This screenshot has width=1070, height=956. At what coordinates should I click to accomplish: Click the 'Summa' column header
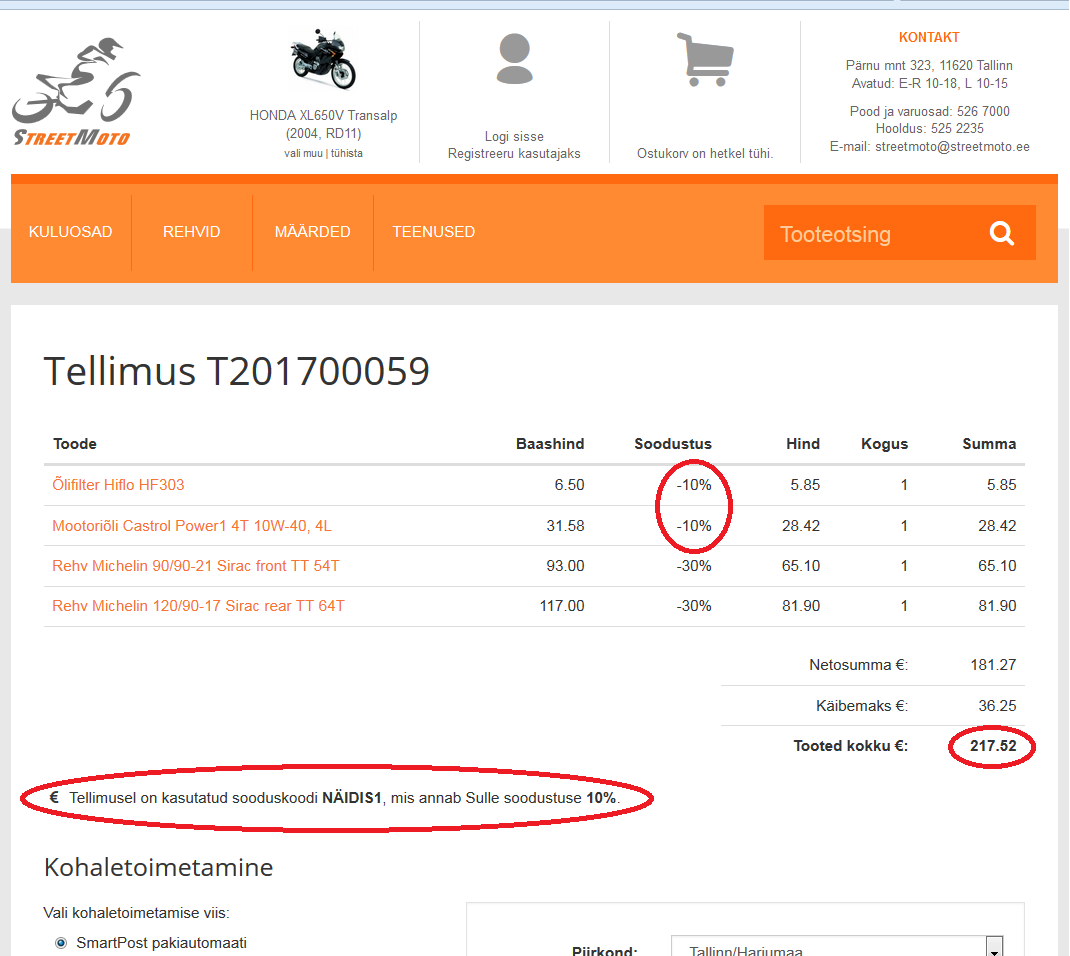click(x=989, y=444)
